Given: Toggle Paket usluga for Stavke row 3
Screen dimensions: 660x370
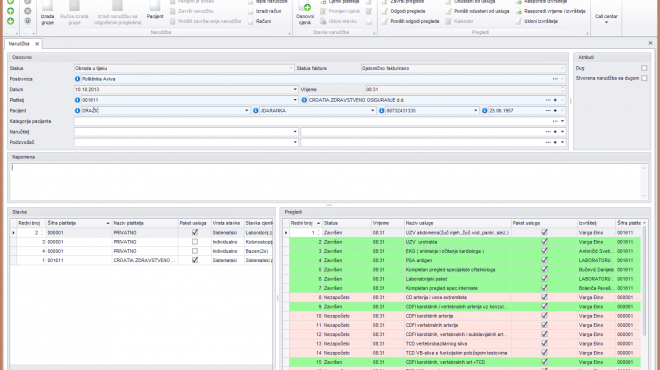Looking at the screenshot, I should coord(195,242).
